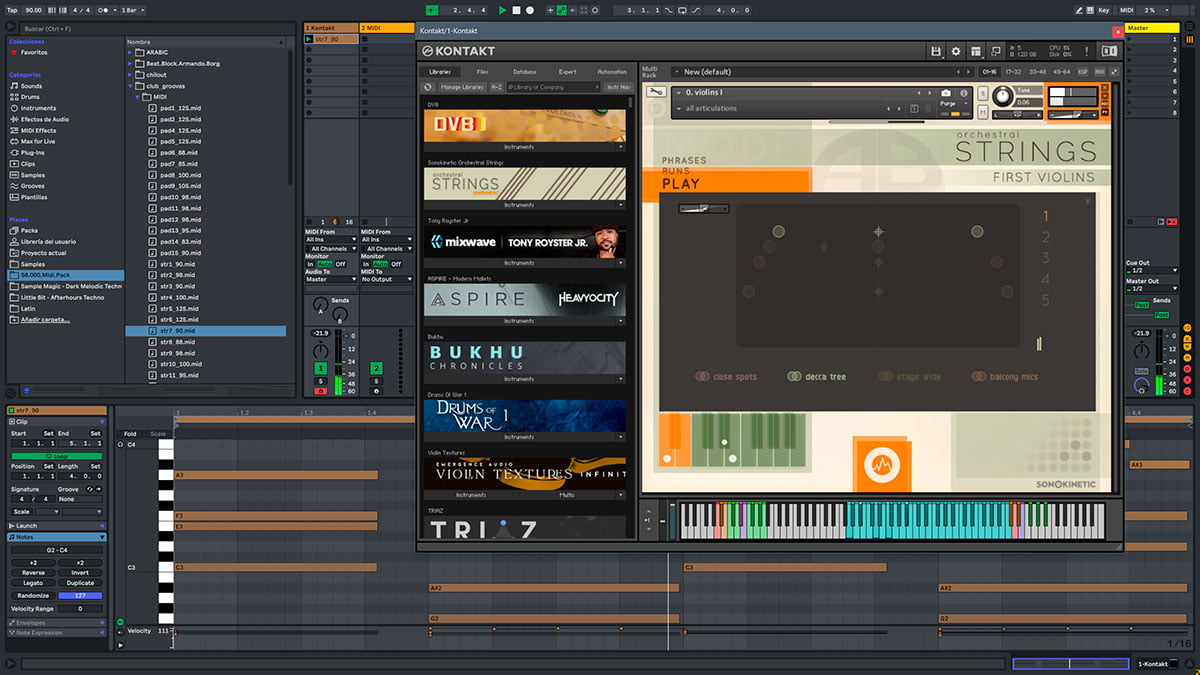This screenshot has width=1200, height=675.
Task: Click the Kontakt warning exclamation icon
Action: click(1089, 51)
